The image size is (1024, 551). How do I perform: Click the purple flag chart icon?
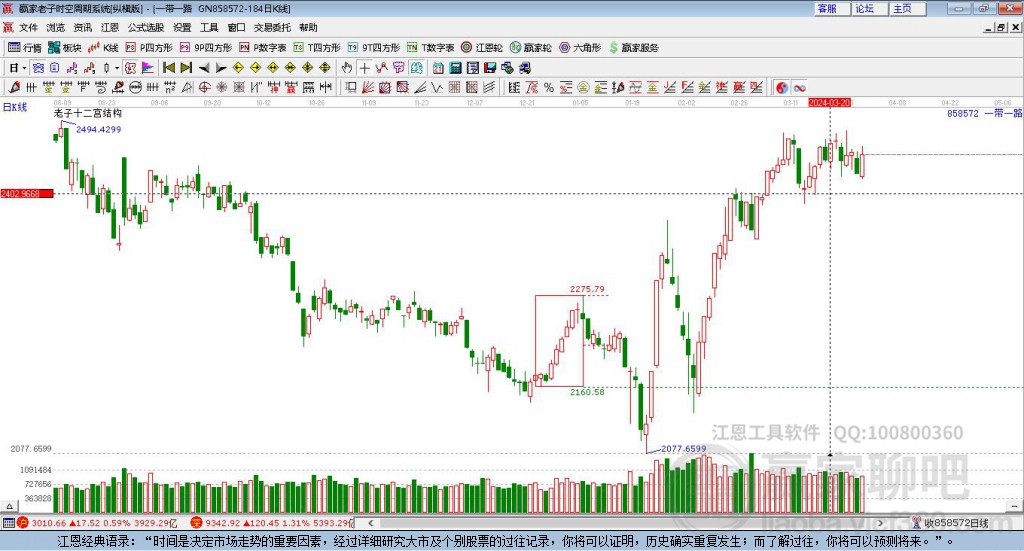[148, 67]
